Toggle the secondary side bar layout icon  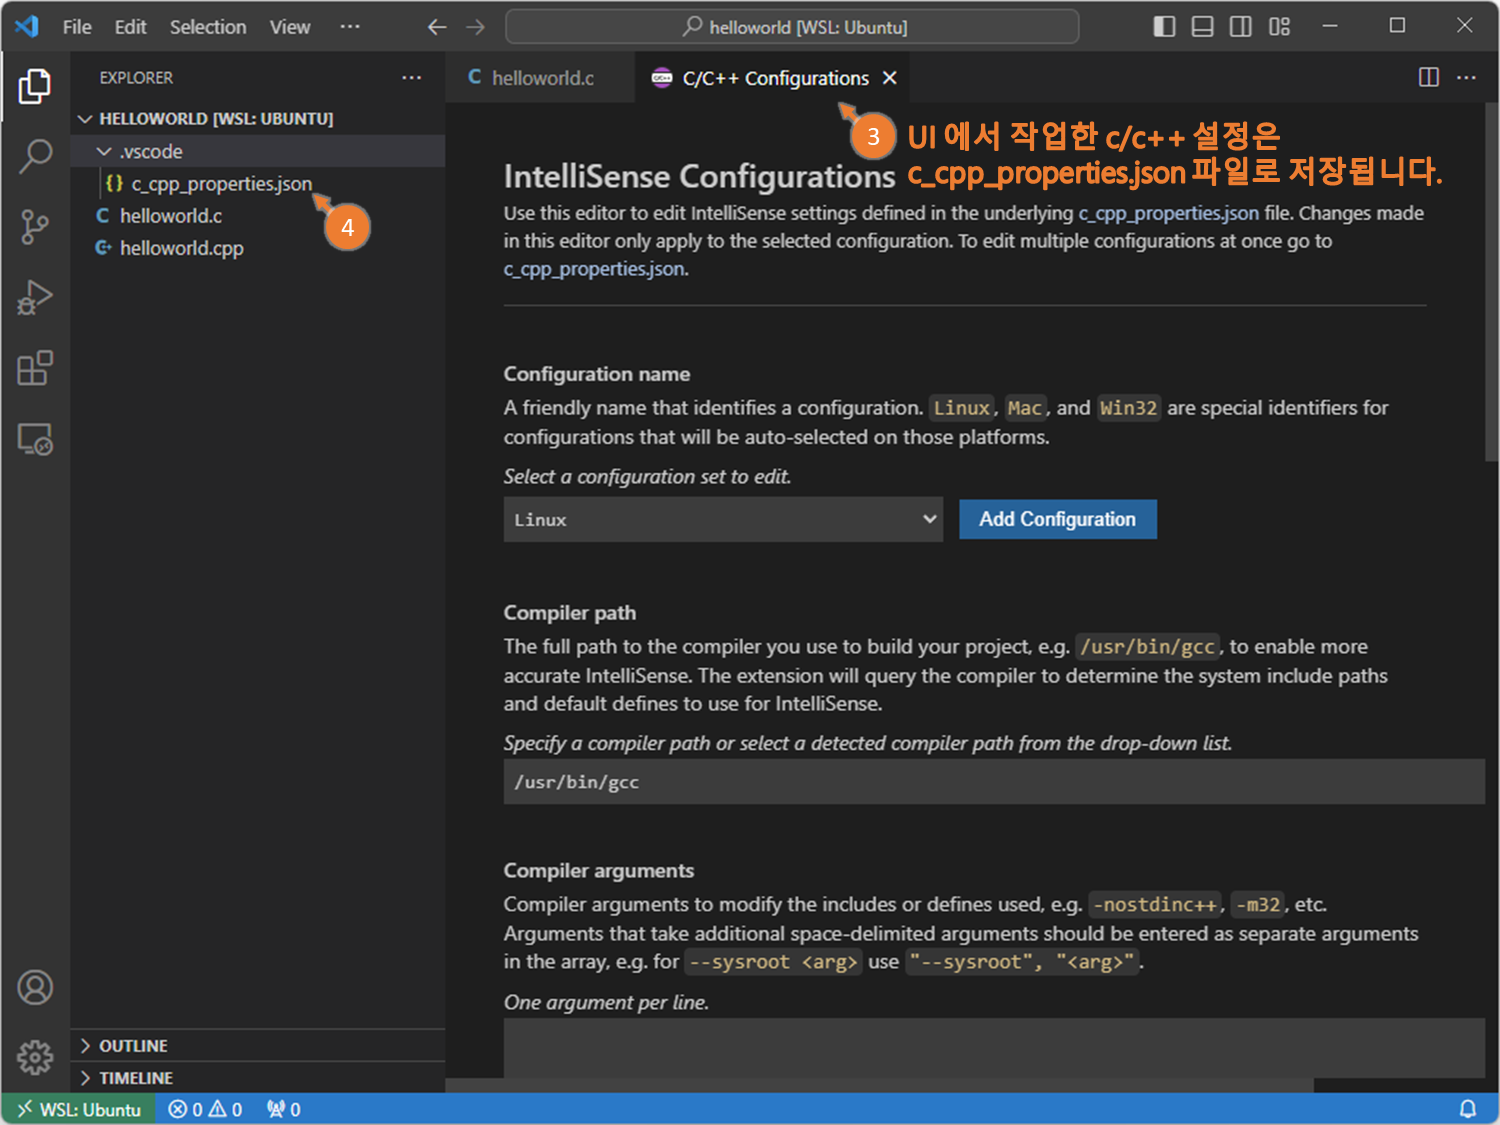[1240, 27]
